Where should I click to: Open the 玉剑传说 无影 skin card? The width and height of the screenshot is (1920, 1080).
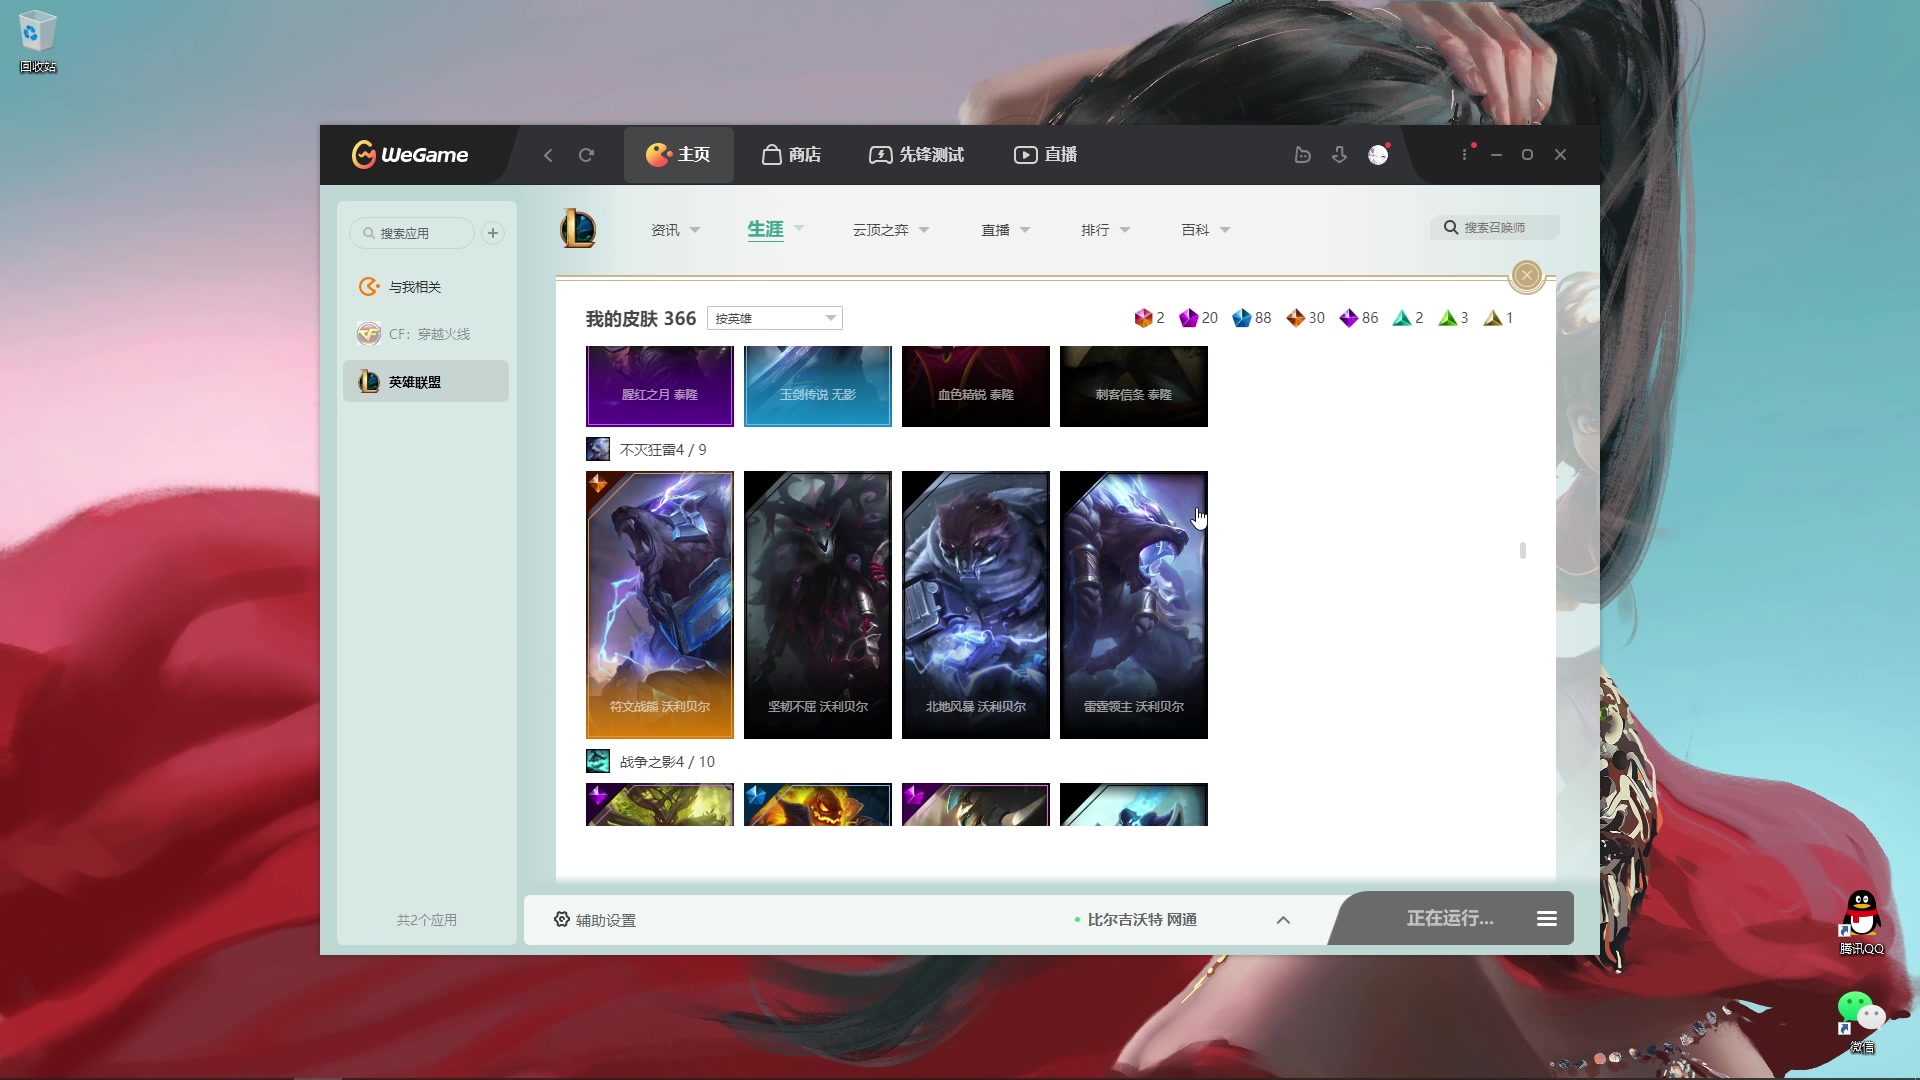pos(818,386)
